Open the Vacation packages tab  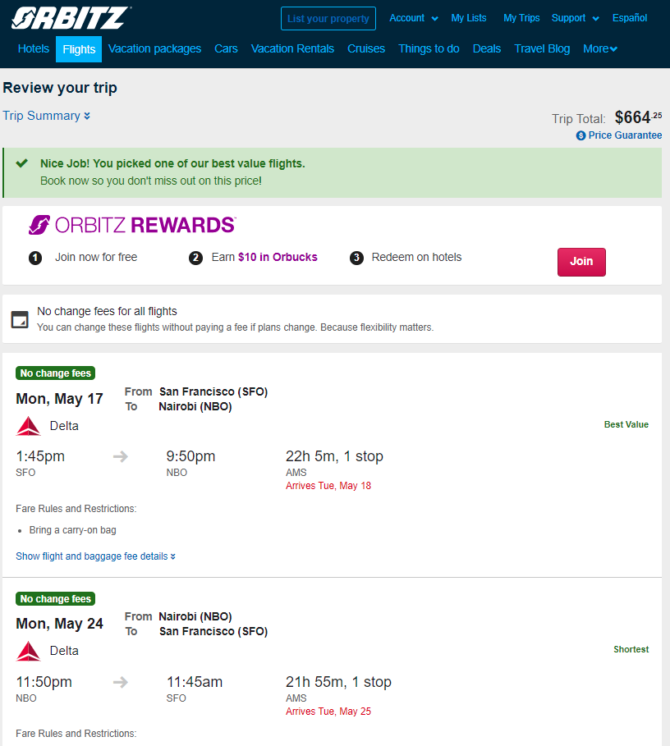coord(155,49)
